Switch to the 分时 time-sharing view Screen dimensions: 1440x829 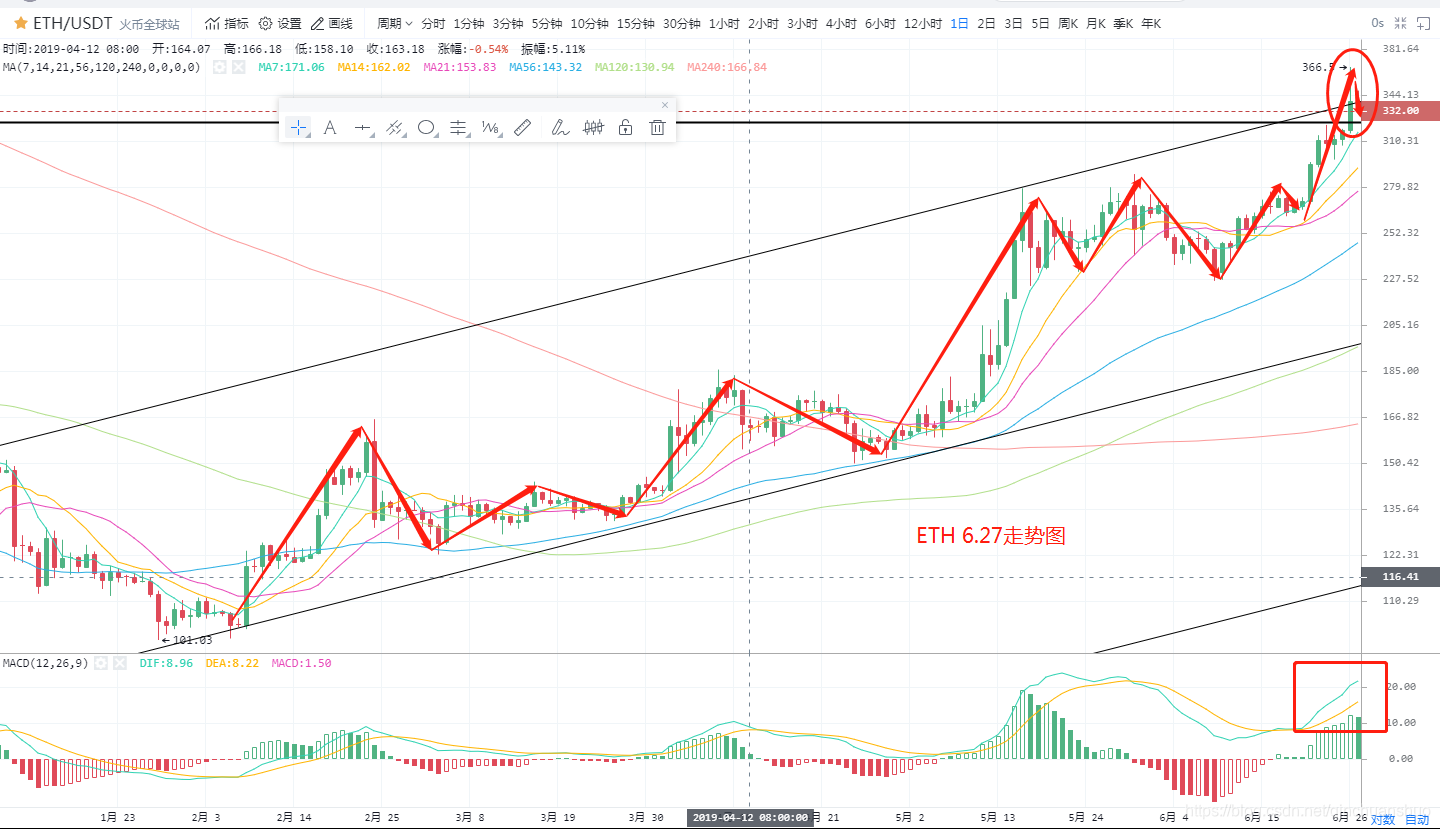point(433,23)
